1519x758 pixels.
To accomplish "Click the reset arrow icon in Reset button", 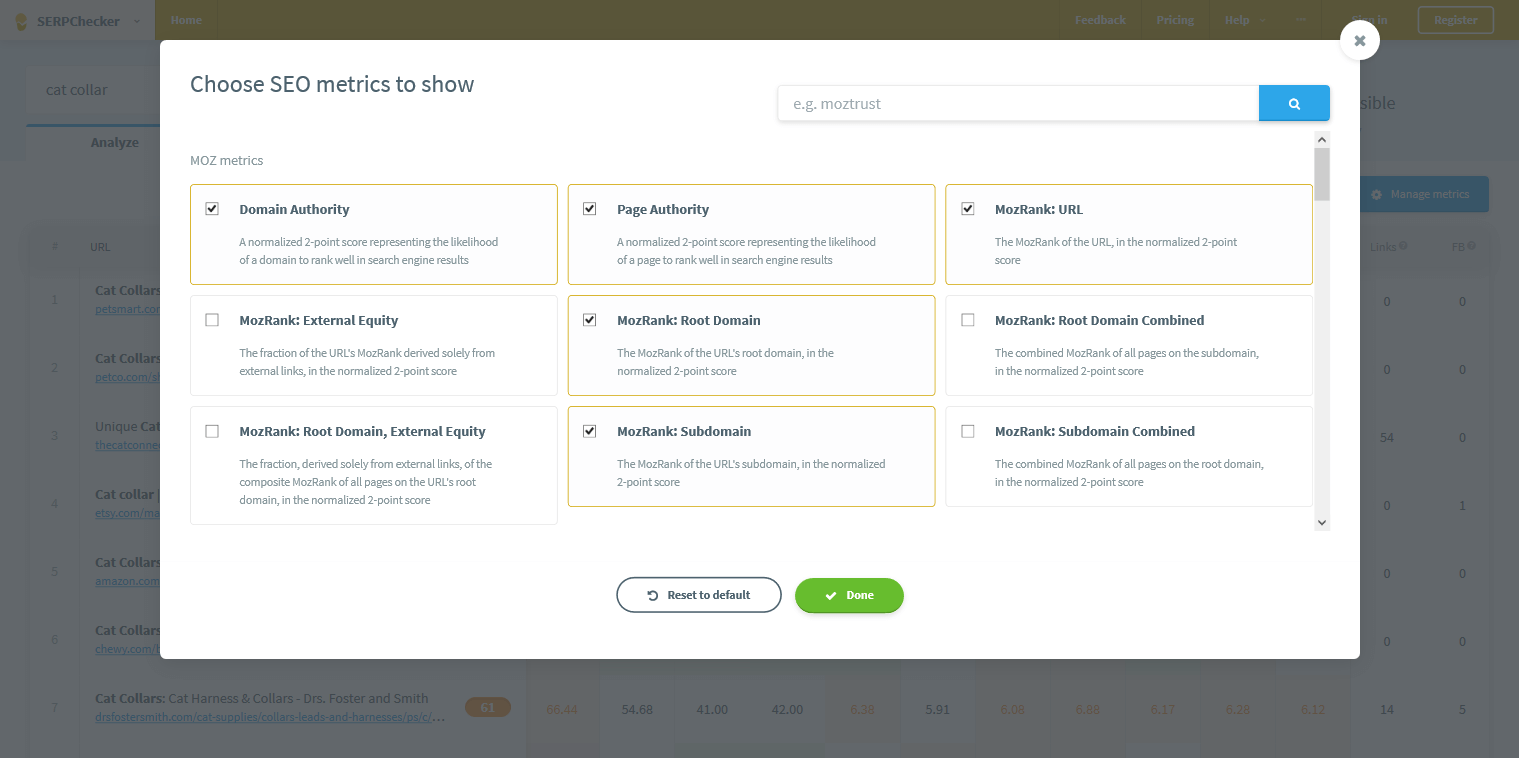I will (x=653, y=595).
